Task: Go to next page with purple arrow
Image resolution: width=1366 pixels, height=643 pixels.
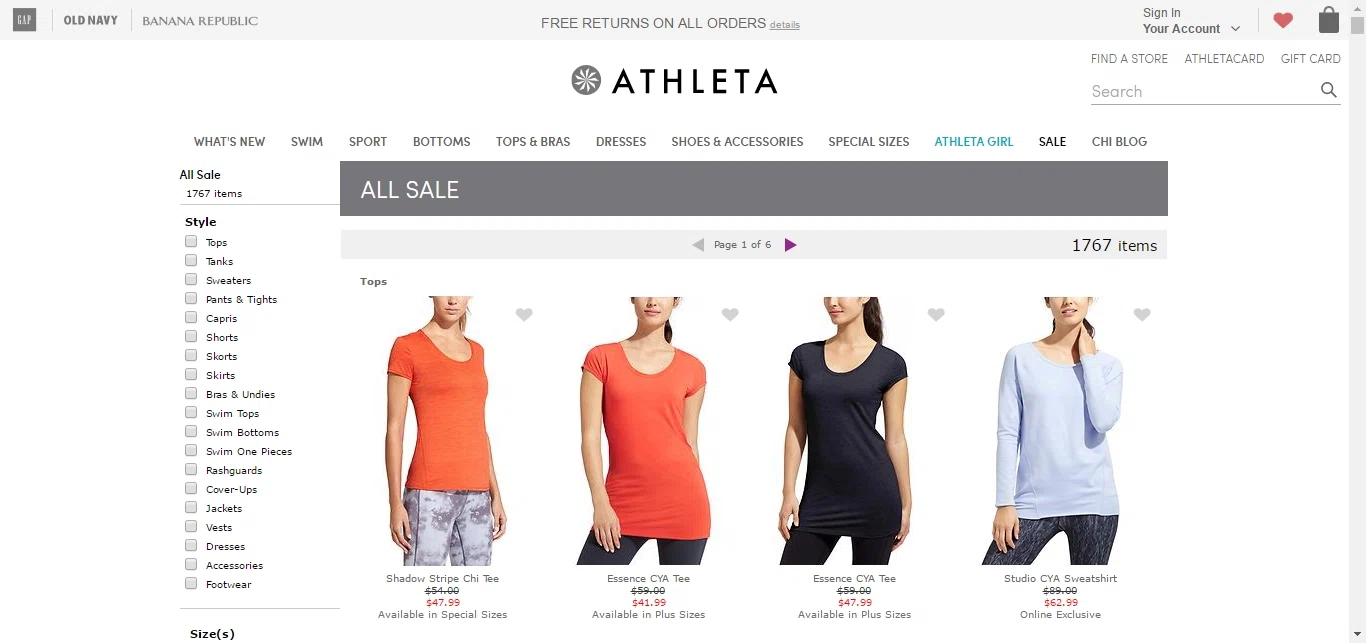Action: click(790, 245)
